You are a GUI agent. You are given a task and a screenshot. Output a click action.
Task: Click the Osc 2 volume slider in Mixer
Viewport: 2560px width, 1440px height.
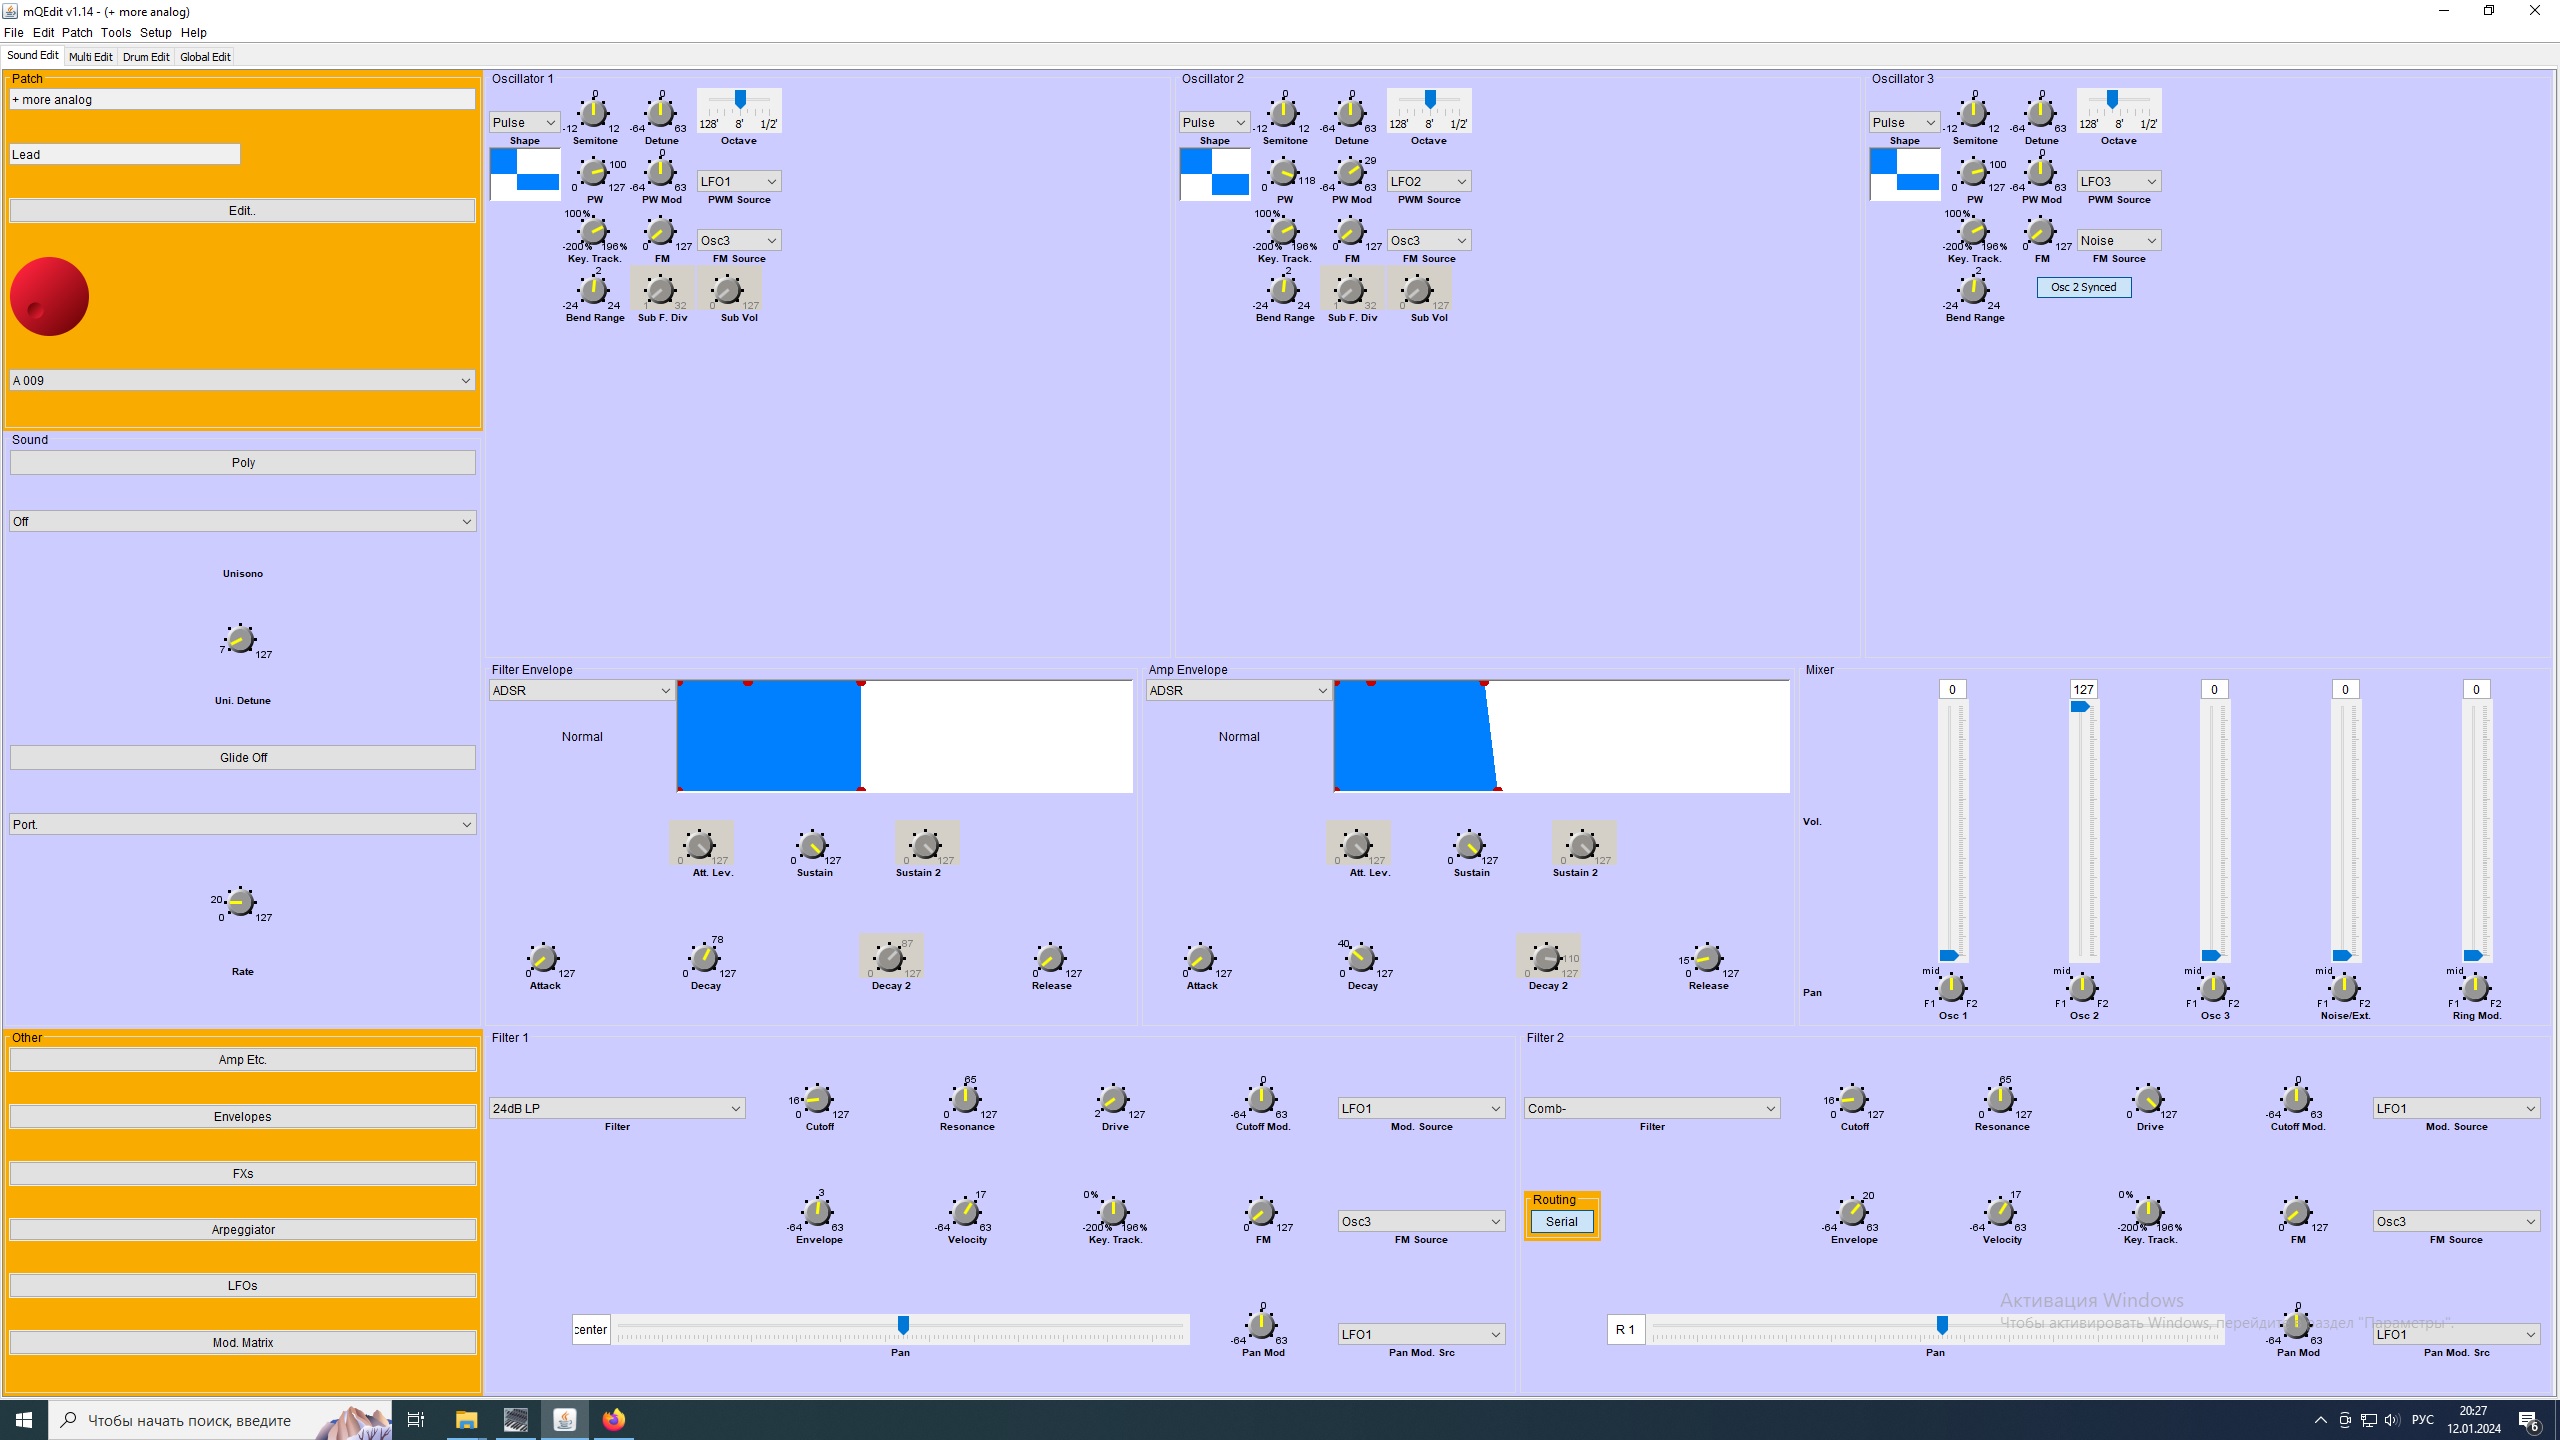pyautogui.click(x=2081, y=707)
